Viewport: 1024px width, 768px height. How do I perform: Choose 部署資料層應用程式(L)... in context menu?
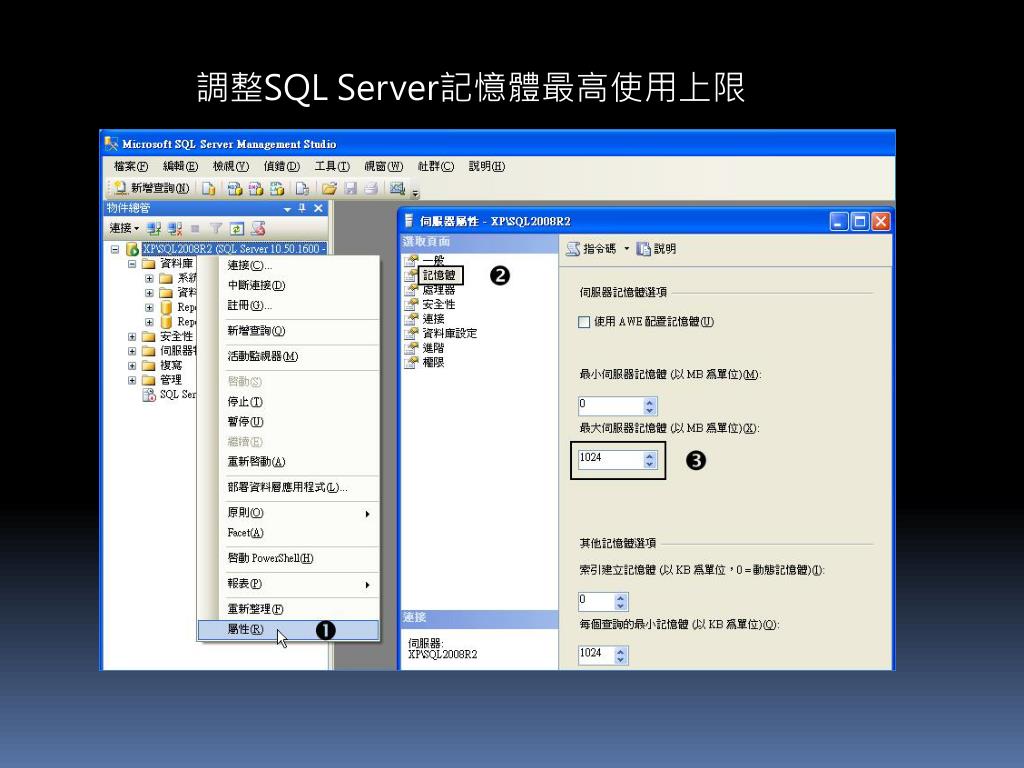coord(289,487)
